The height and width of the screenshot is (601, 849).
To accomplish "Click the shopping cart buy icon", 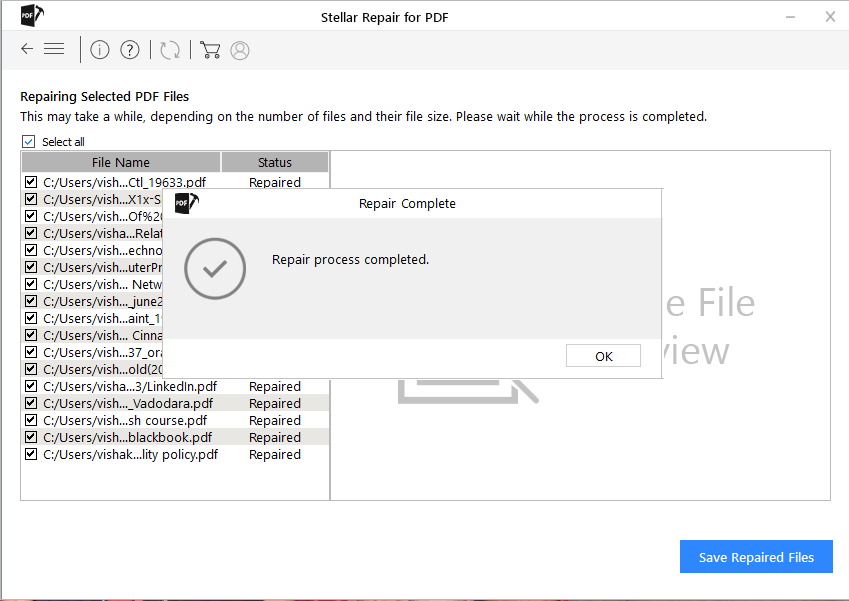I will tap(210, 50).
